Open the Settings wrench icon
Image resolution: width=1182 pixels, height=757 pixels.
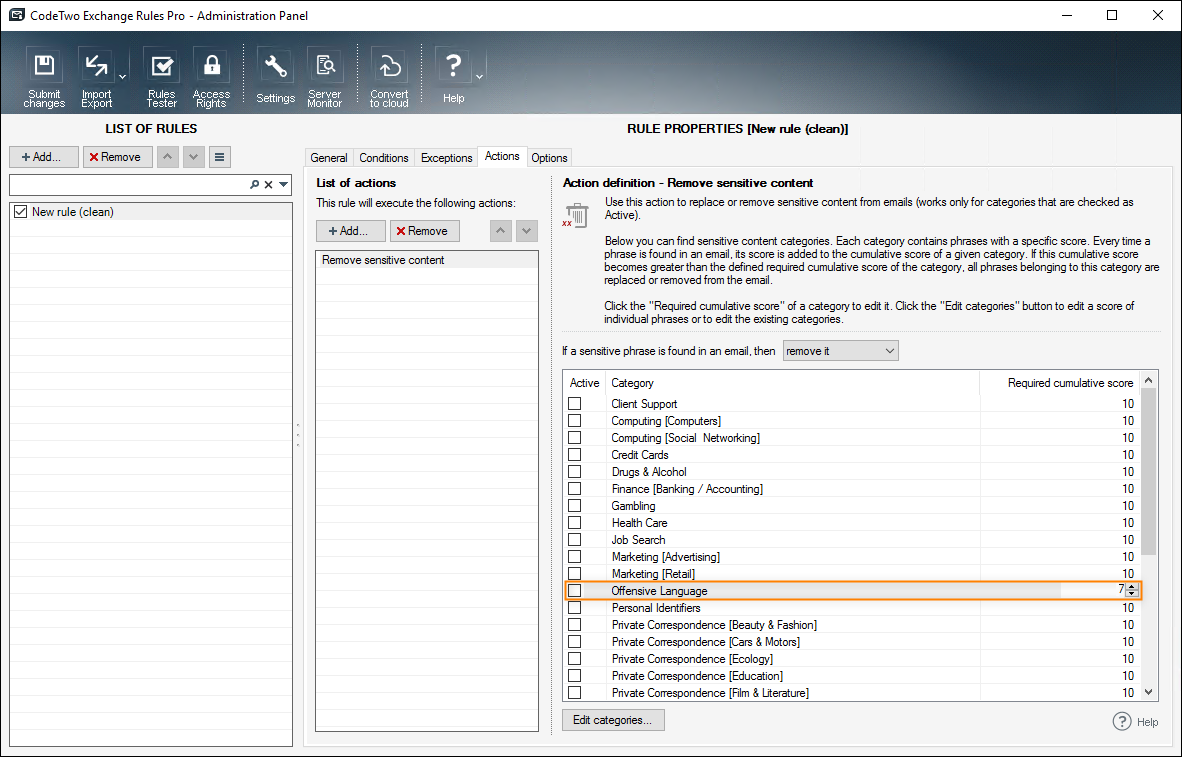pos(275,77)
